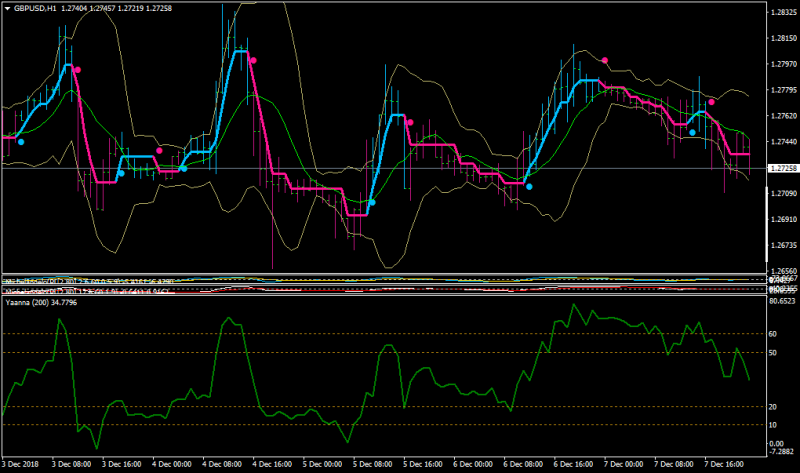Click the 1.26910 price level on the axis

(x=784, y=219)
